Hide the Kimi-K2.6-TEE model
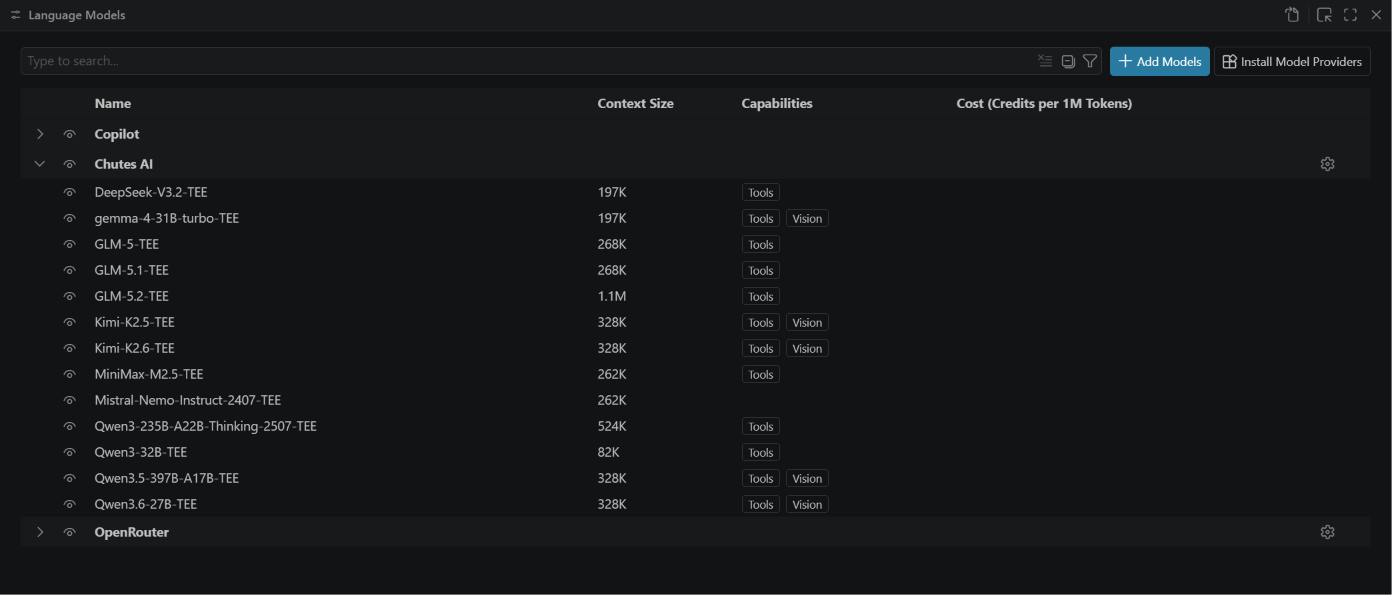Screen dimensions: 1392x595 (x=70, y=348)
